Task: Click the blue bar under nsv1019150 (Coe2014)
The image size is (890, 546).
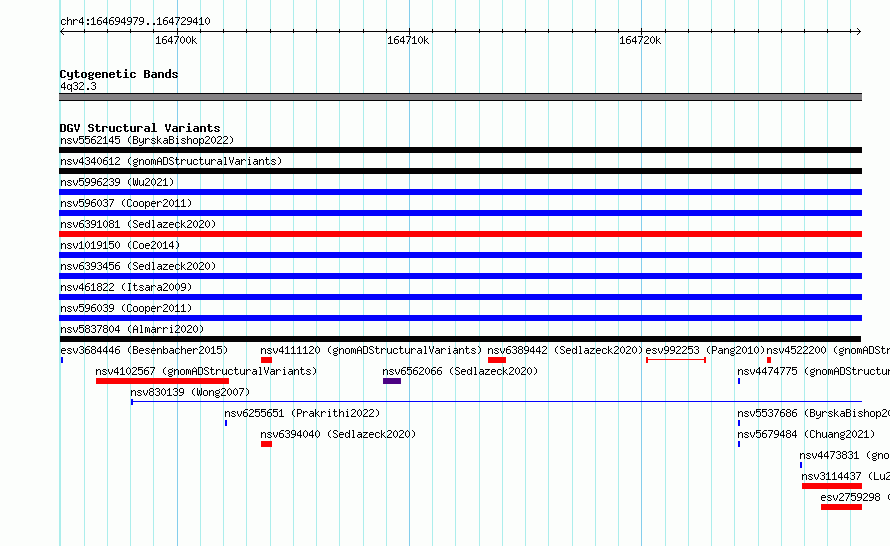Action: pos(460,255)
